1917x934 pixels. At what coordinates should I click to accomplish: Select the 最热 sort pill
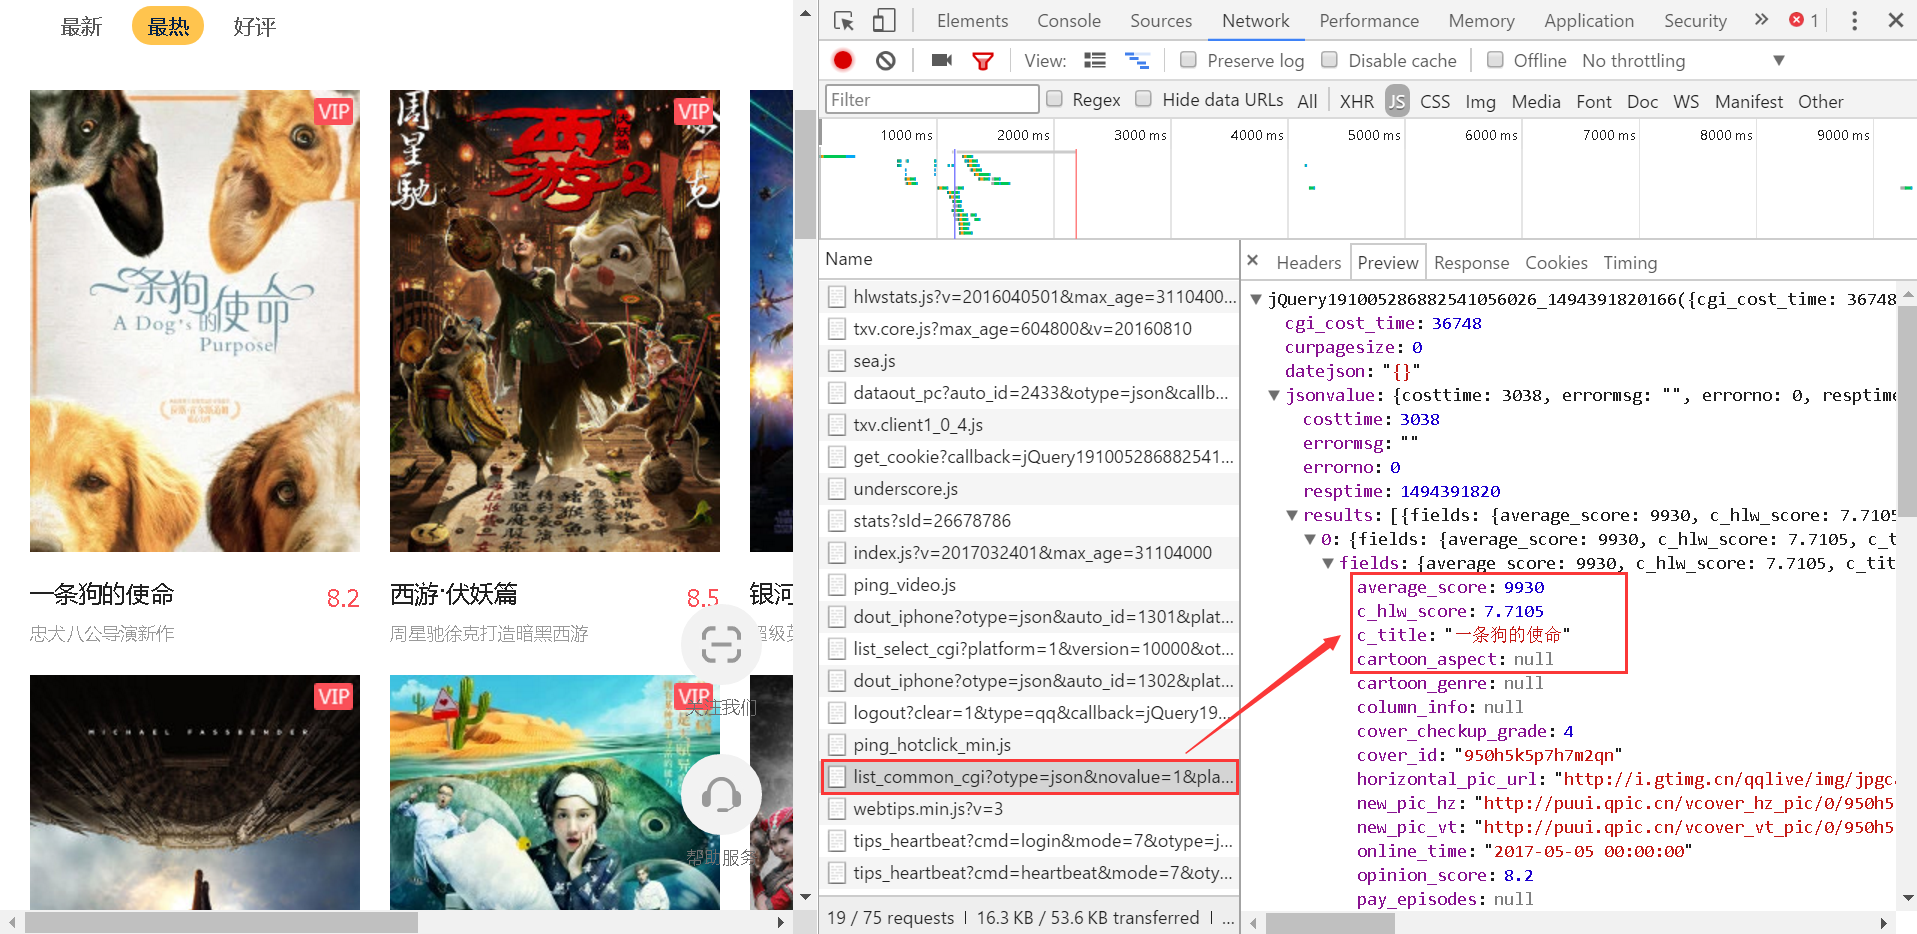pyautogui.click(x=168, y=27)
